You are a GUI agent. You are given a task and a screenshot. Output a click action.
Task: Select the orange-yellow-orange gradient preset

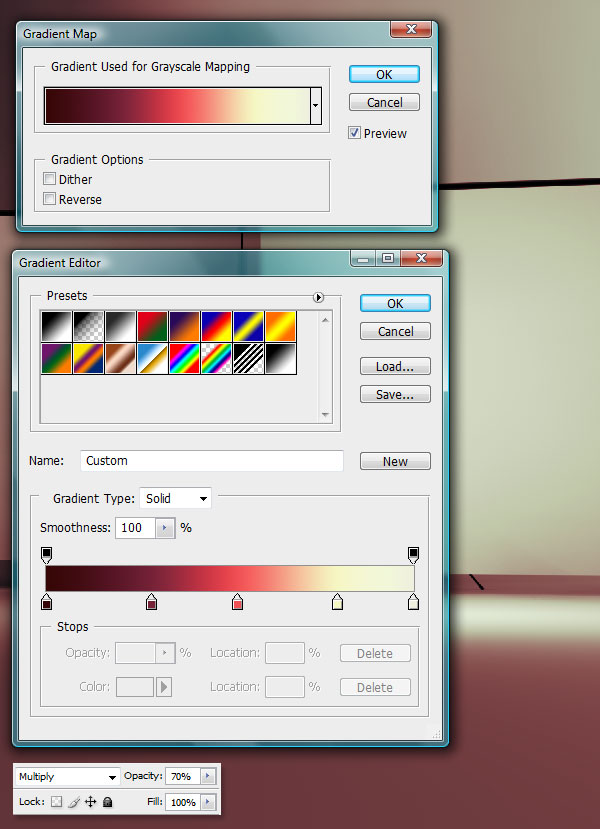pyautogui.click(x=280, y=326)
